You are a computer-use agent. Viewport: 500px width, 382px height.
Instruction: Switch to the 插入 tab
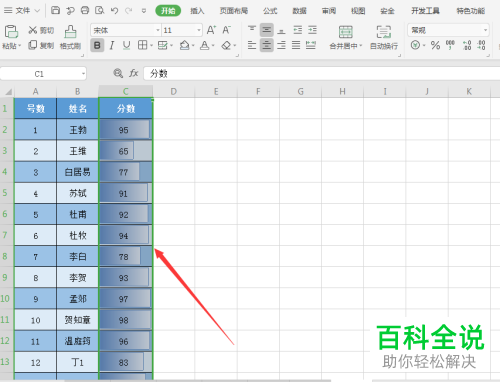197,11
